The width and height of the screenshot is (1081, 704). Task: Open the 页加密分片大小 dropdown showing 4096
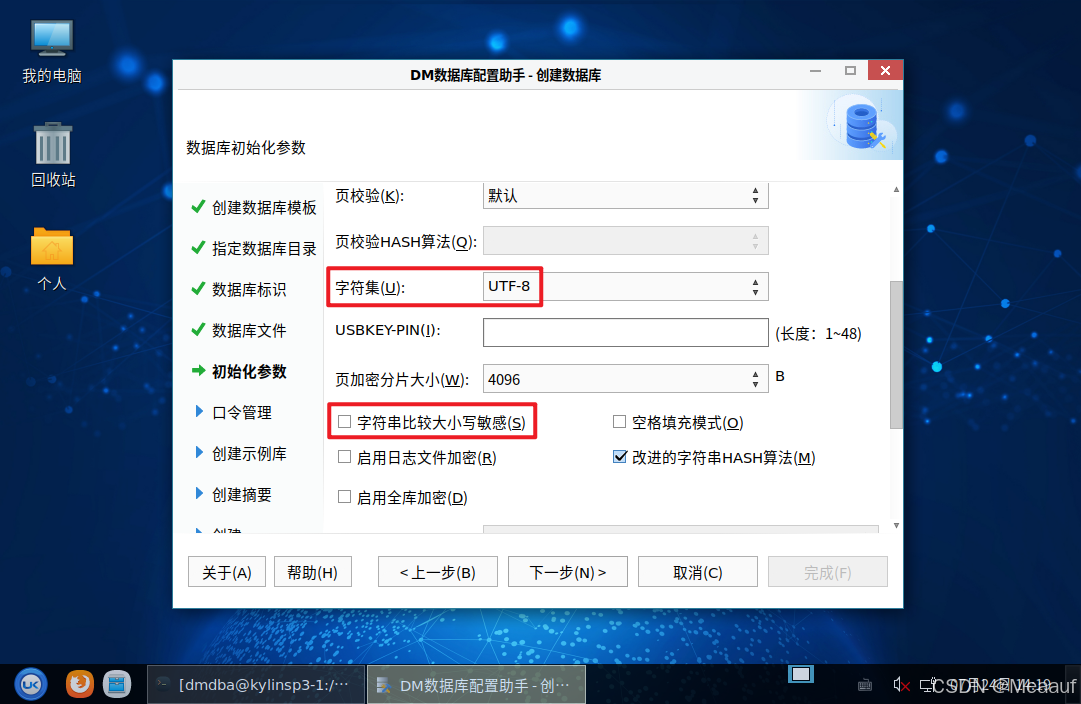point(625,379)
